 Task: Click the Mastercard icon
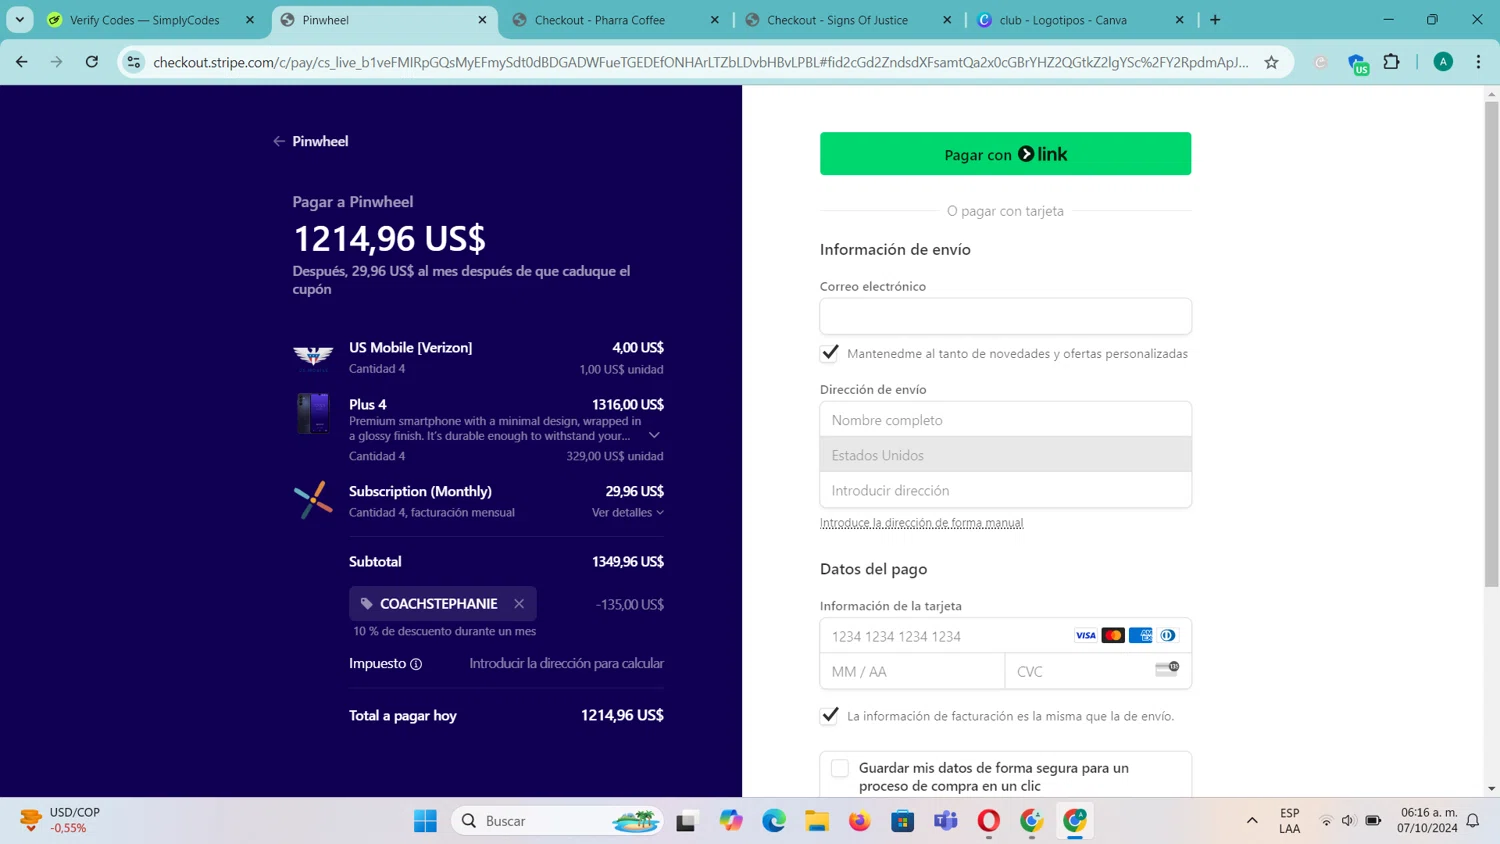[1113, 635]
